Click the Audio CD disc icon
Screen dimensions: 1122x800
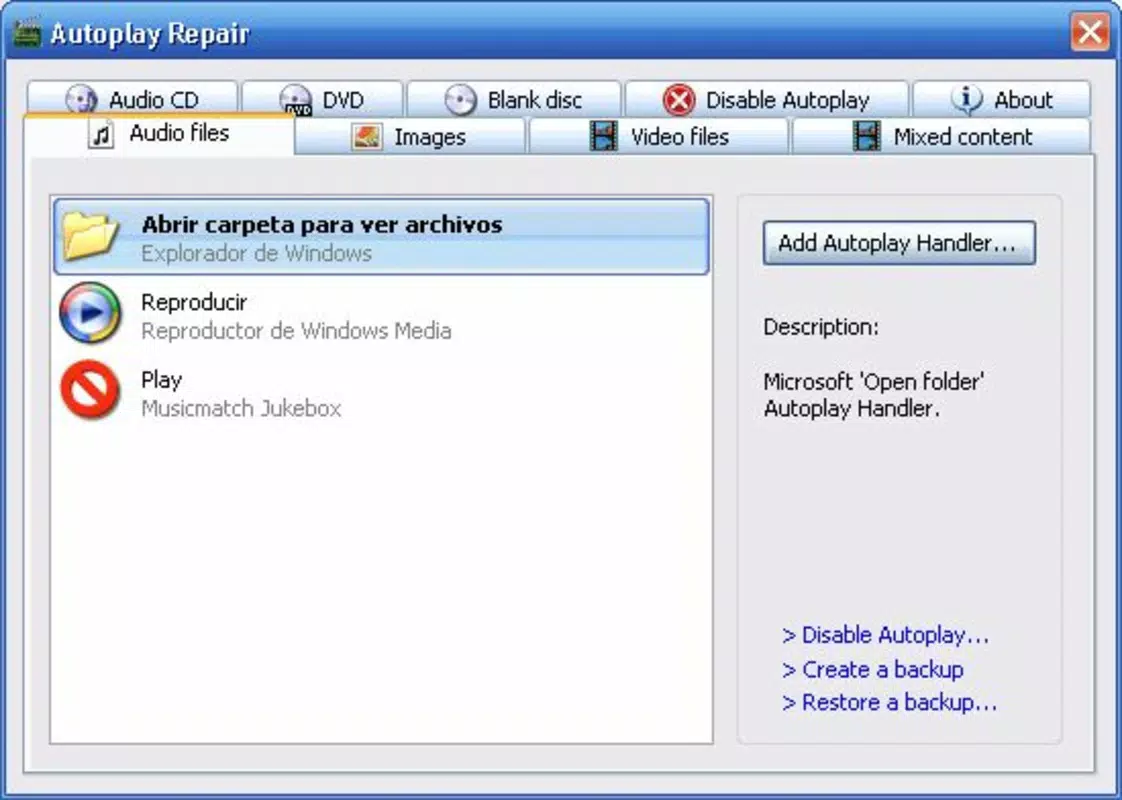pyautogui.click(x=81, y=99)
